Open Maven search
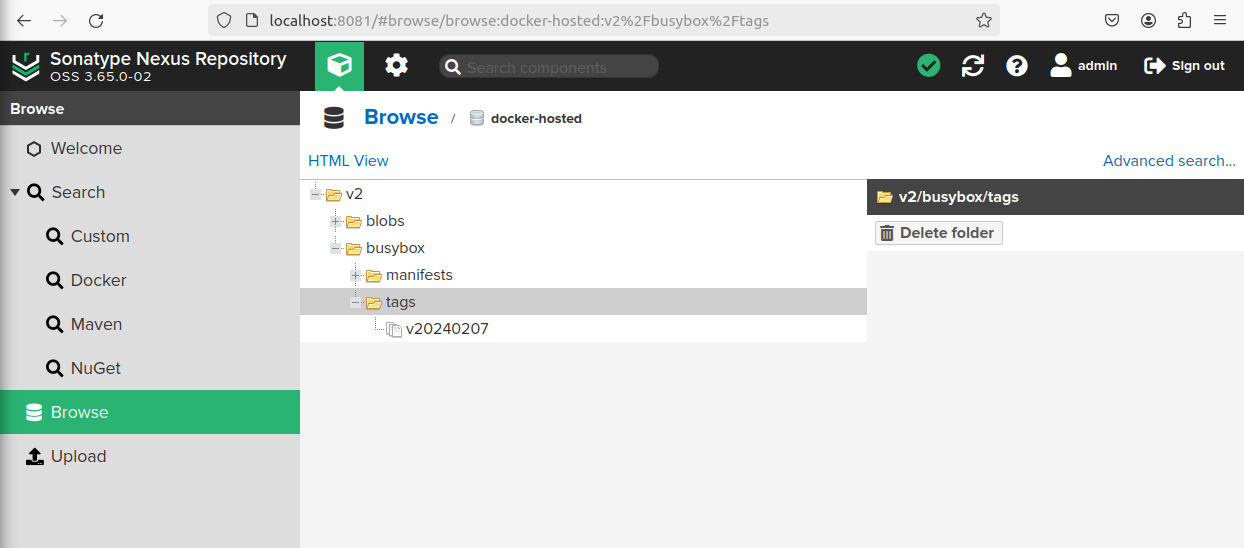The height and width of the screenshot is (548, 1244). tap(150, 324)
